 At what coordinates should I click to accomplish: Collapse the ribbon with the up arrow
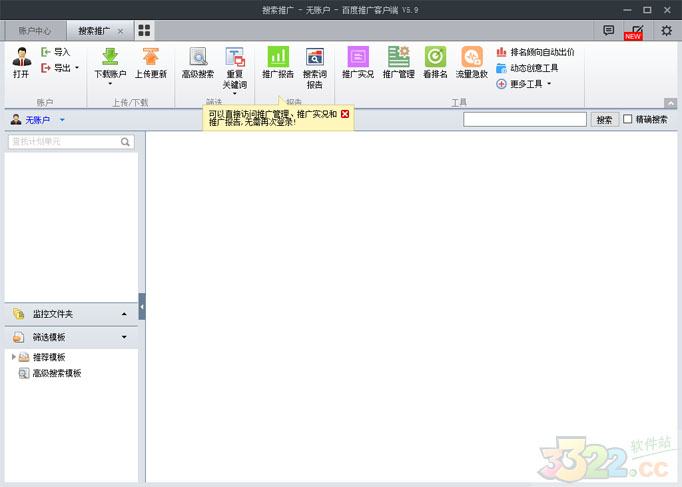[x=670, y=103]
